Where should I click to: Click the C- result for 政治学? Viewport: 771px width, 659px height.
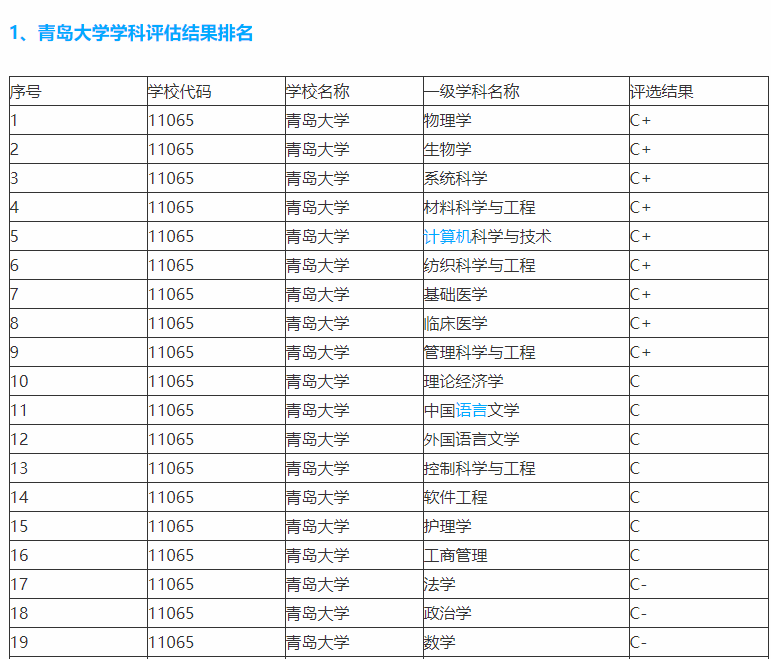coord(699,613)
